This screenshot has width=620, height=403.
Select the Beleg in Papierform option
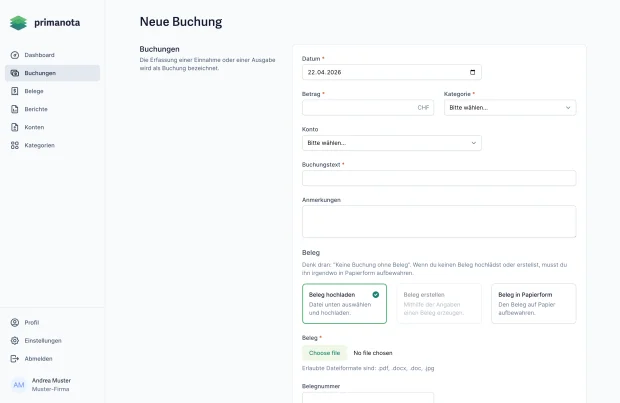click(x=533, y=303)
